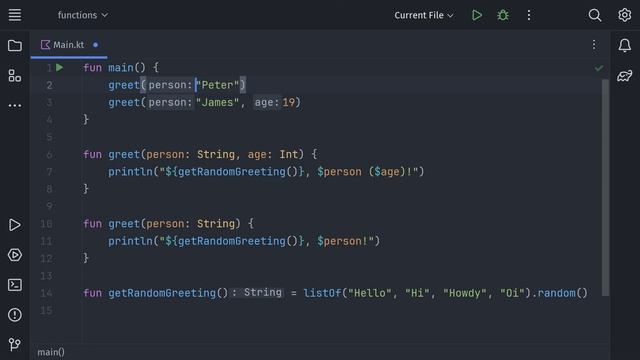The width and height of the screenshot is (640, 360).
Task: Start debugging with the bug icon
Action: pos(503,16)
